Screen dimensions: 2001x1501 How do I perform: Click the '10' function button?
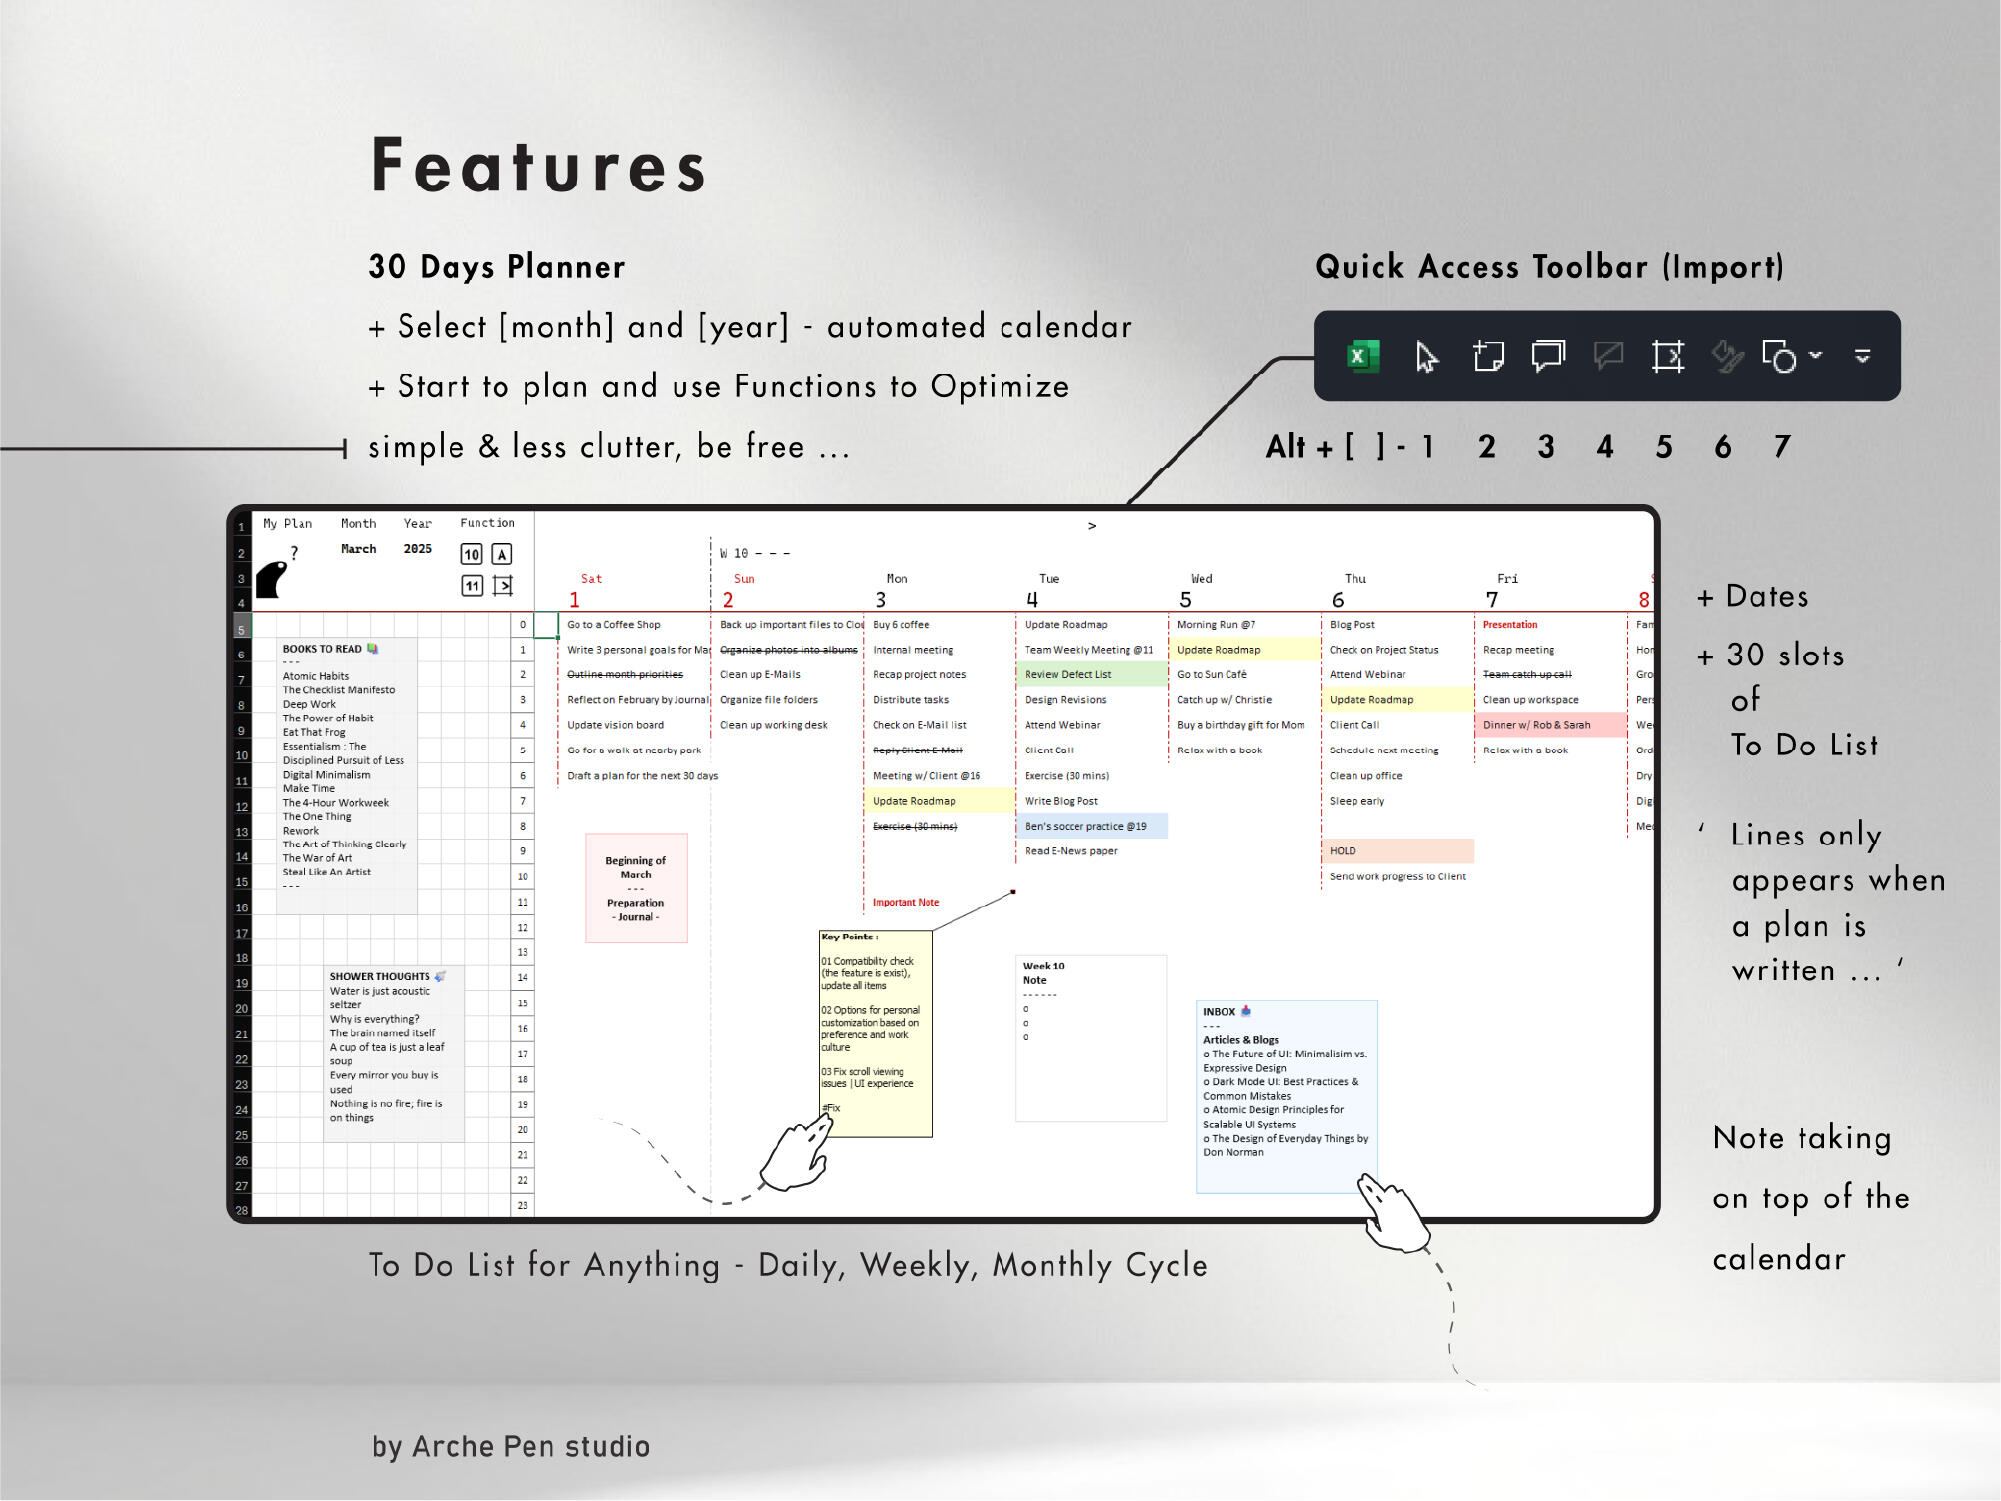coord(471,554)
